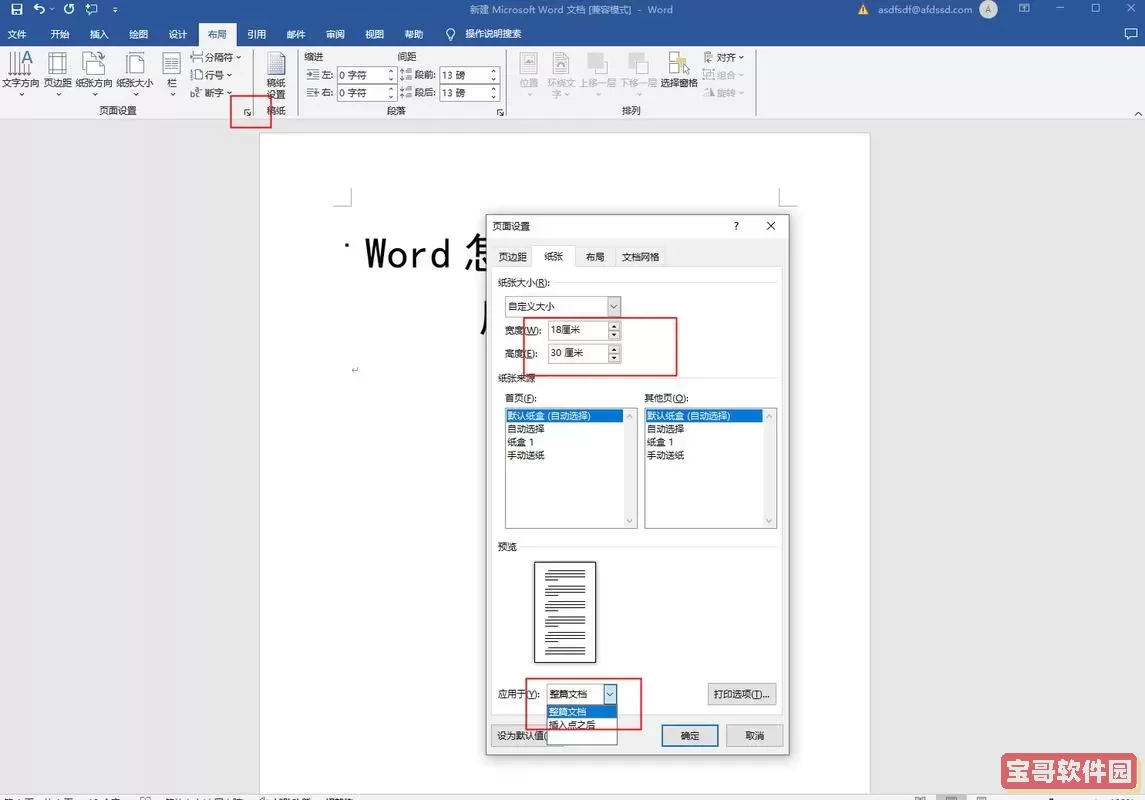Switch to the 视图 (View) ribbon tab

point(375,34)
